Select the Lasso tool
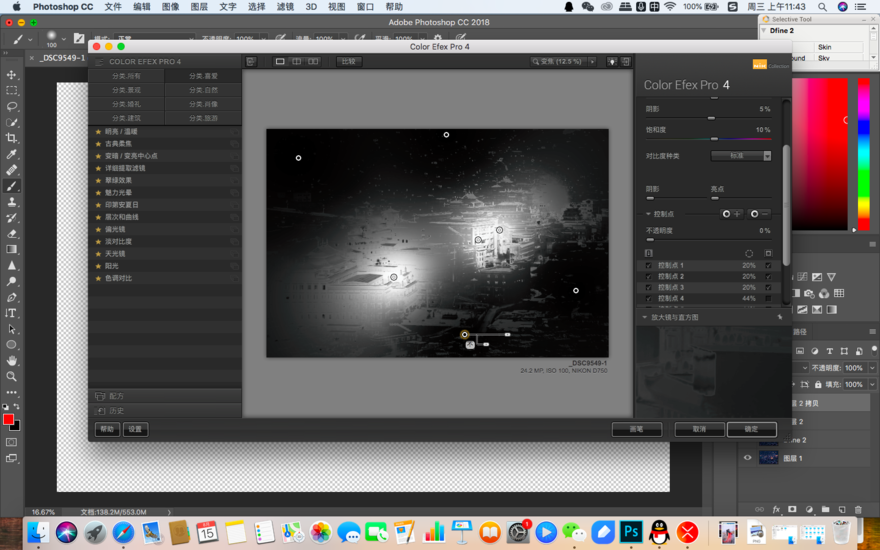The image size is (880, 550). [11, 106]
